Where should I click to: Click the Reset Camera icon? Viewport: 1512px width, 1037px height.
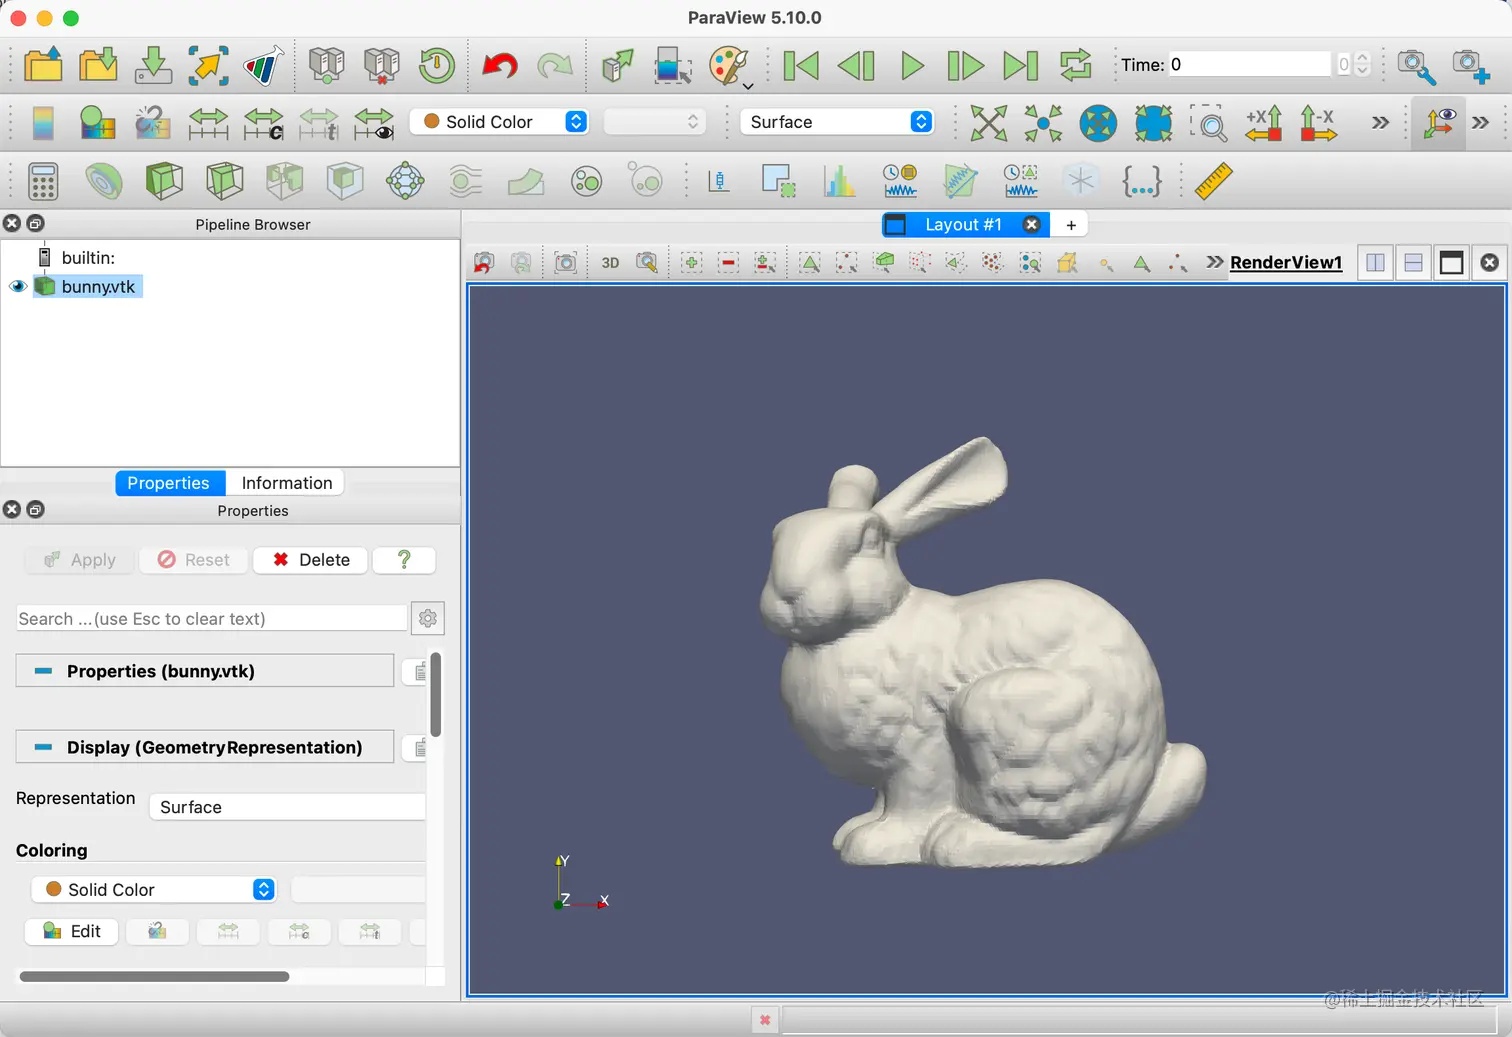coord(988,123)
